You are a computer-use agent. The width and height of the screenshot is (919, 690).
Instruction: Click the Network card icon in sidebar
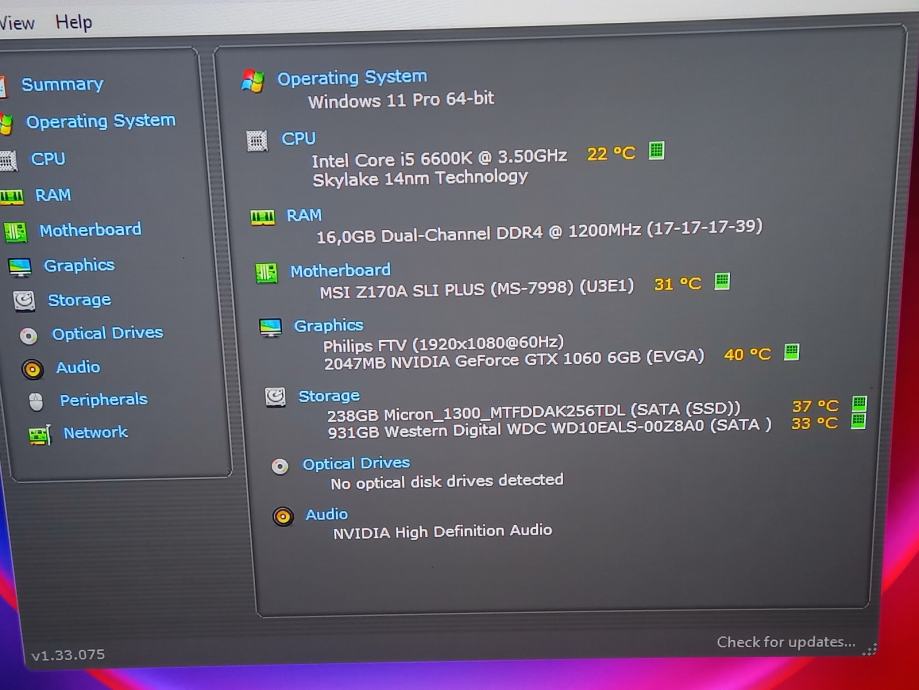[x=39, y=434]
